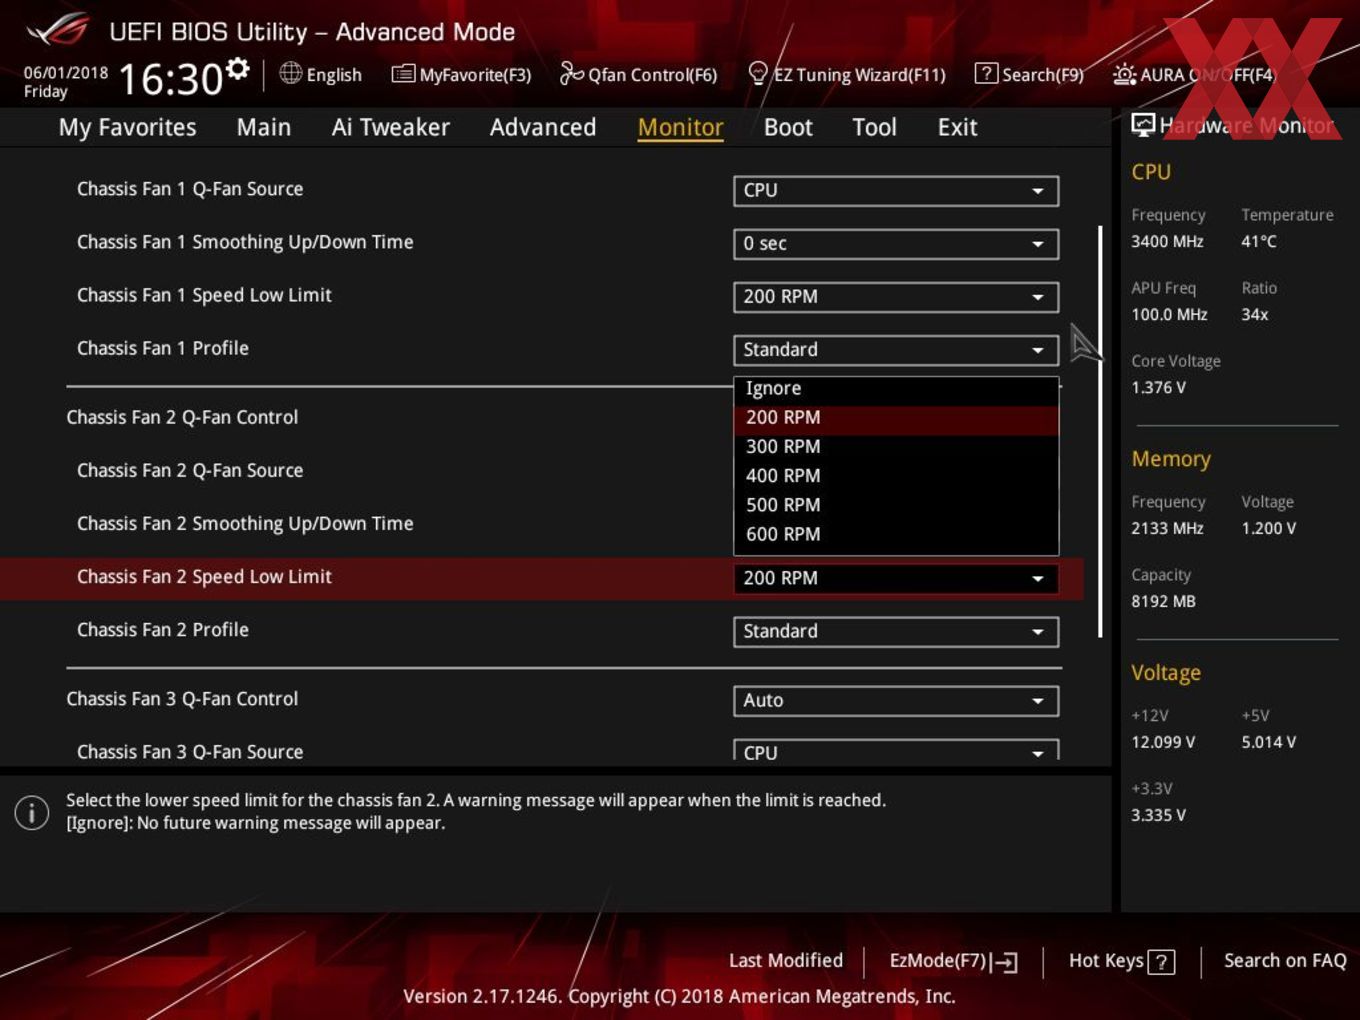Select the Monitor tab

[x=680, y=127]
